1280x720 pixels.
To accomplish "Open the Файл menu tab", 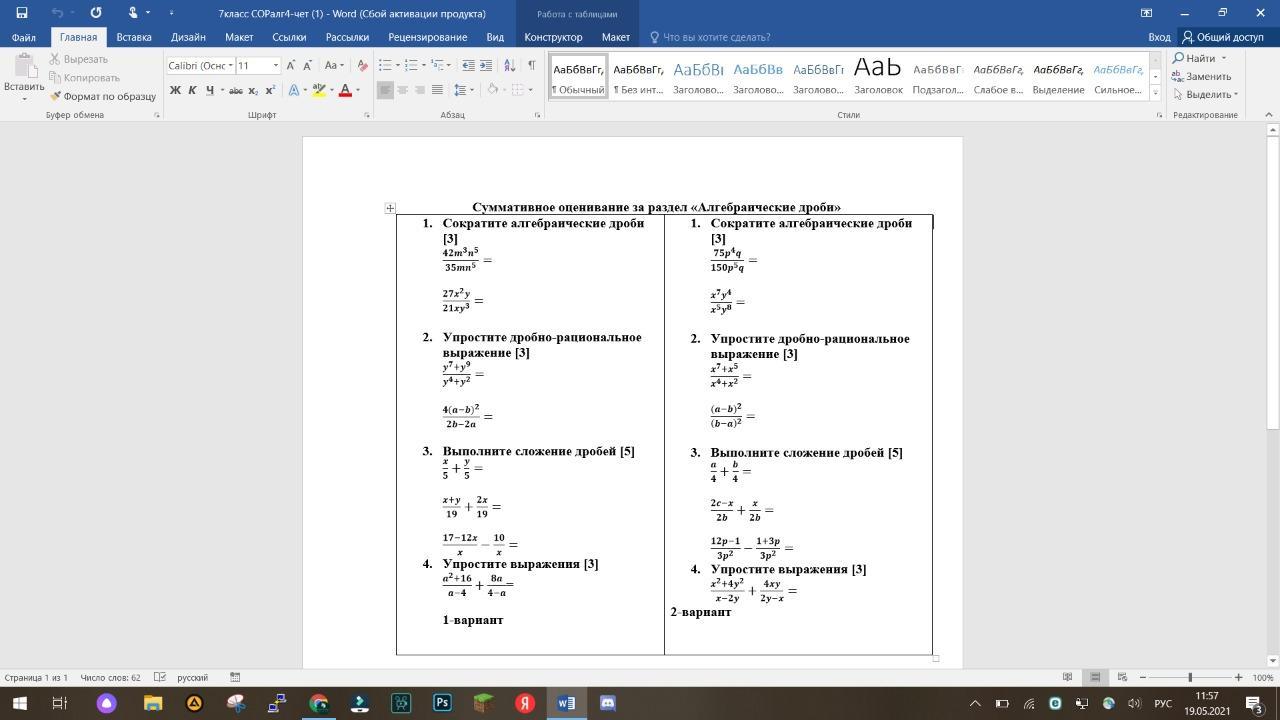I will click(24, 37).
